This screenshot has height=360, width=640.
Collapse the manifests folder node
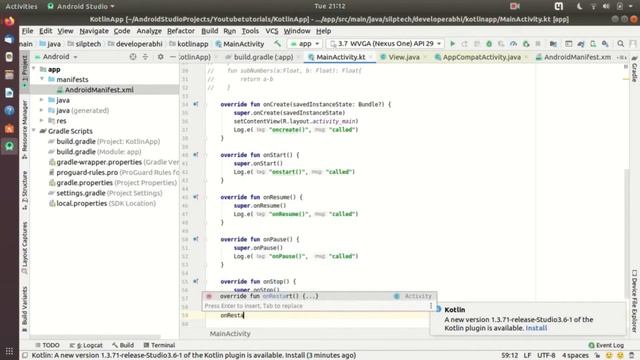pos(42,79)
